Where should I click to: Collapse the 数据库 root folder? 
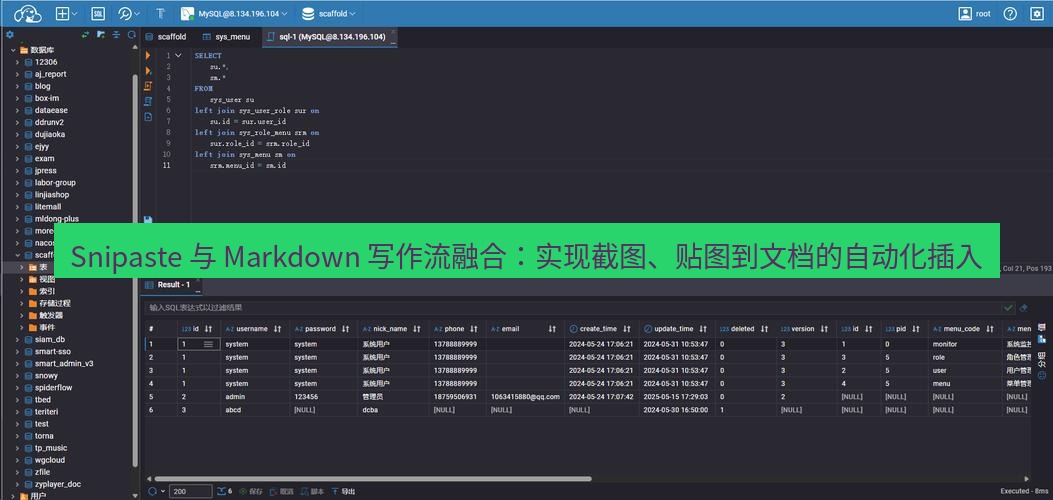point(13,50)
